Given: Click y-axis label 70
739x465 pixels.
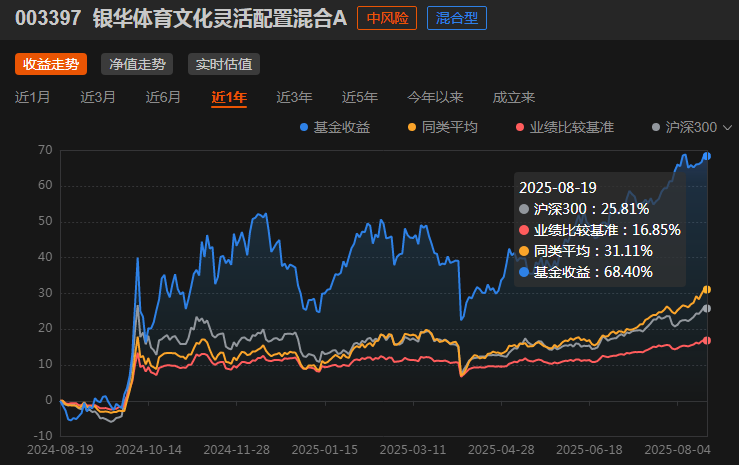Looking at the screenshot, I should pos(45,150).
